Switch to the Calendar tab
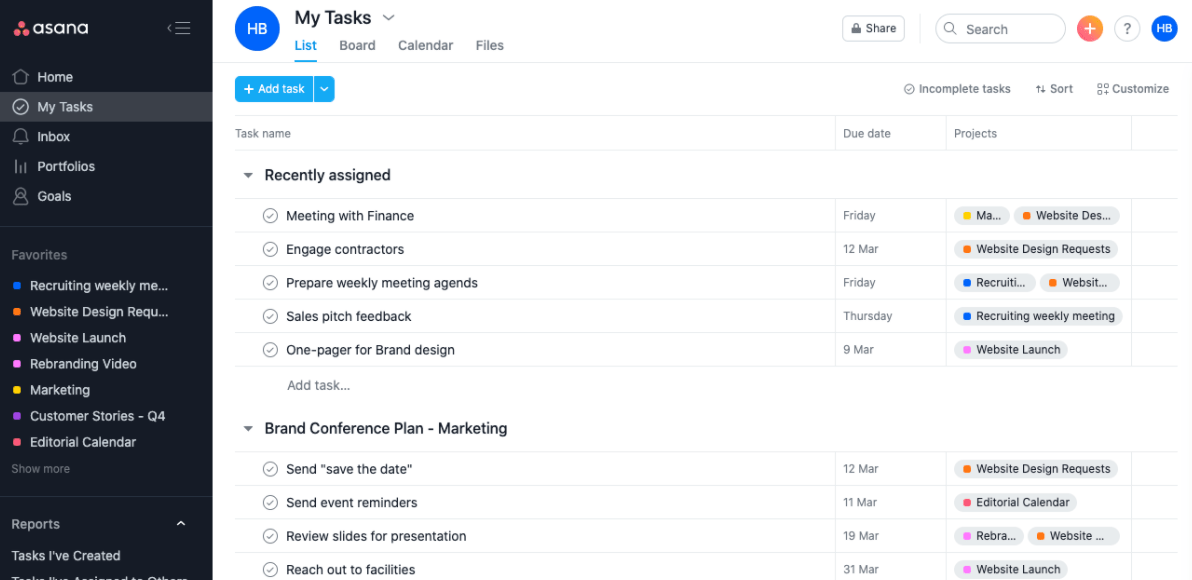The image size is (1192, 580). pyautogui.click(x=426, y=46)
